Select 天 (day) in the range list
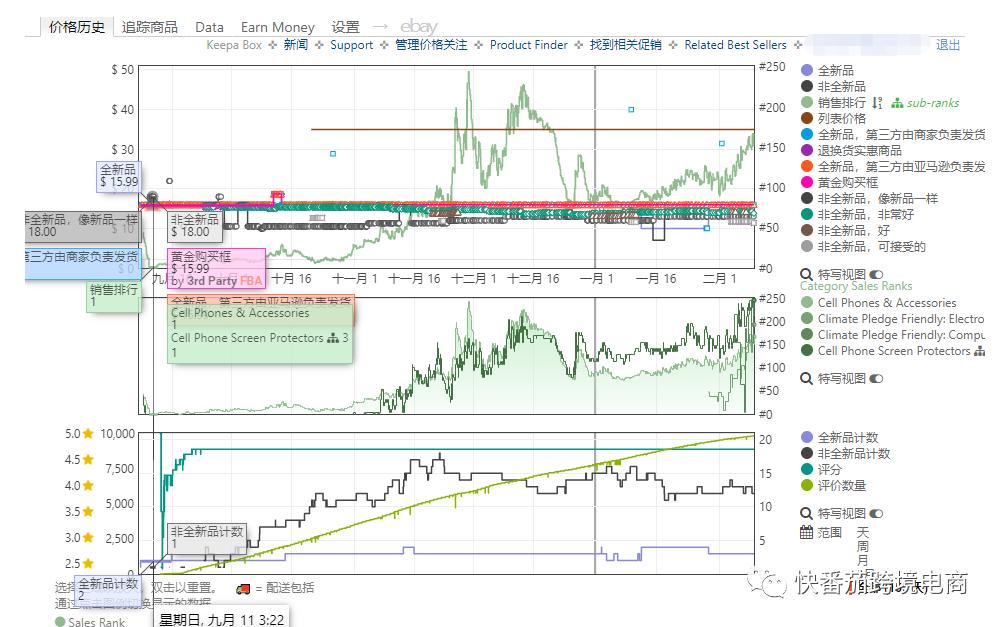 click(x=862, y=533)
